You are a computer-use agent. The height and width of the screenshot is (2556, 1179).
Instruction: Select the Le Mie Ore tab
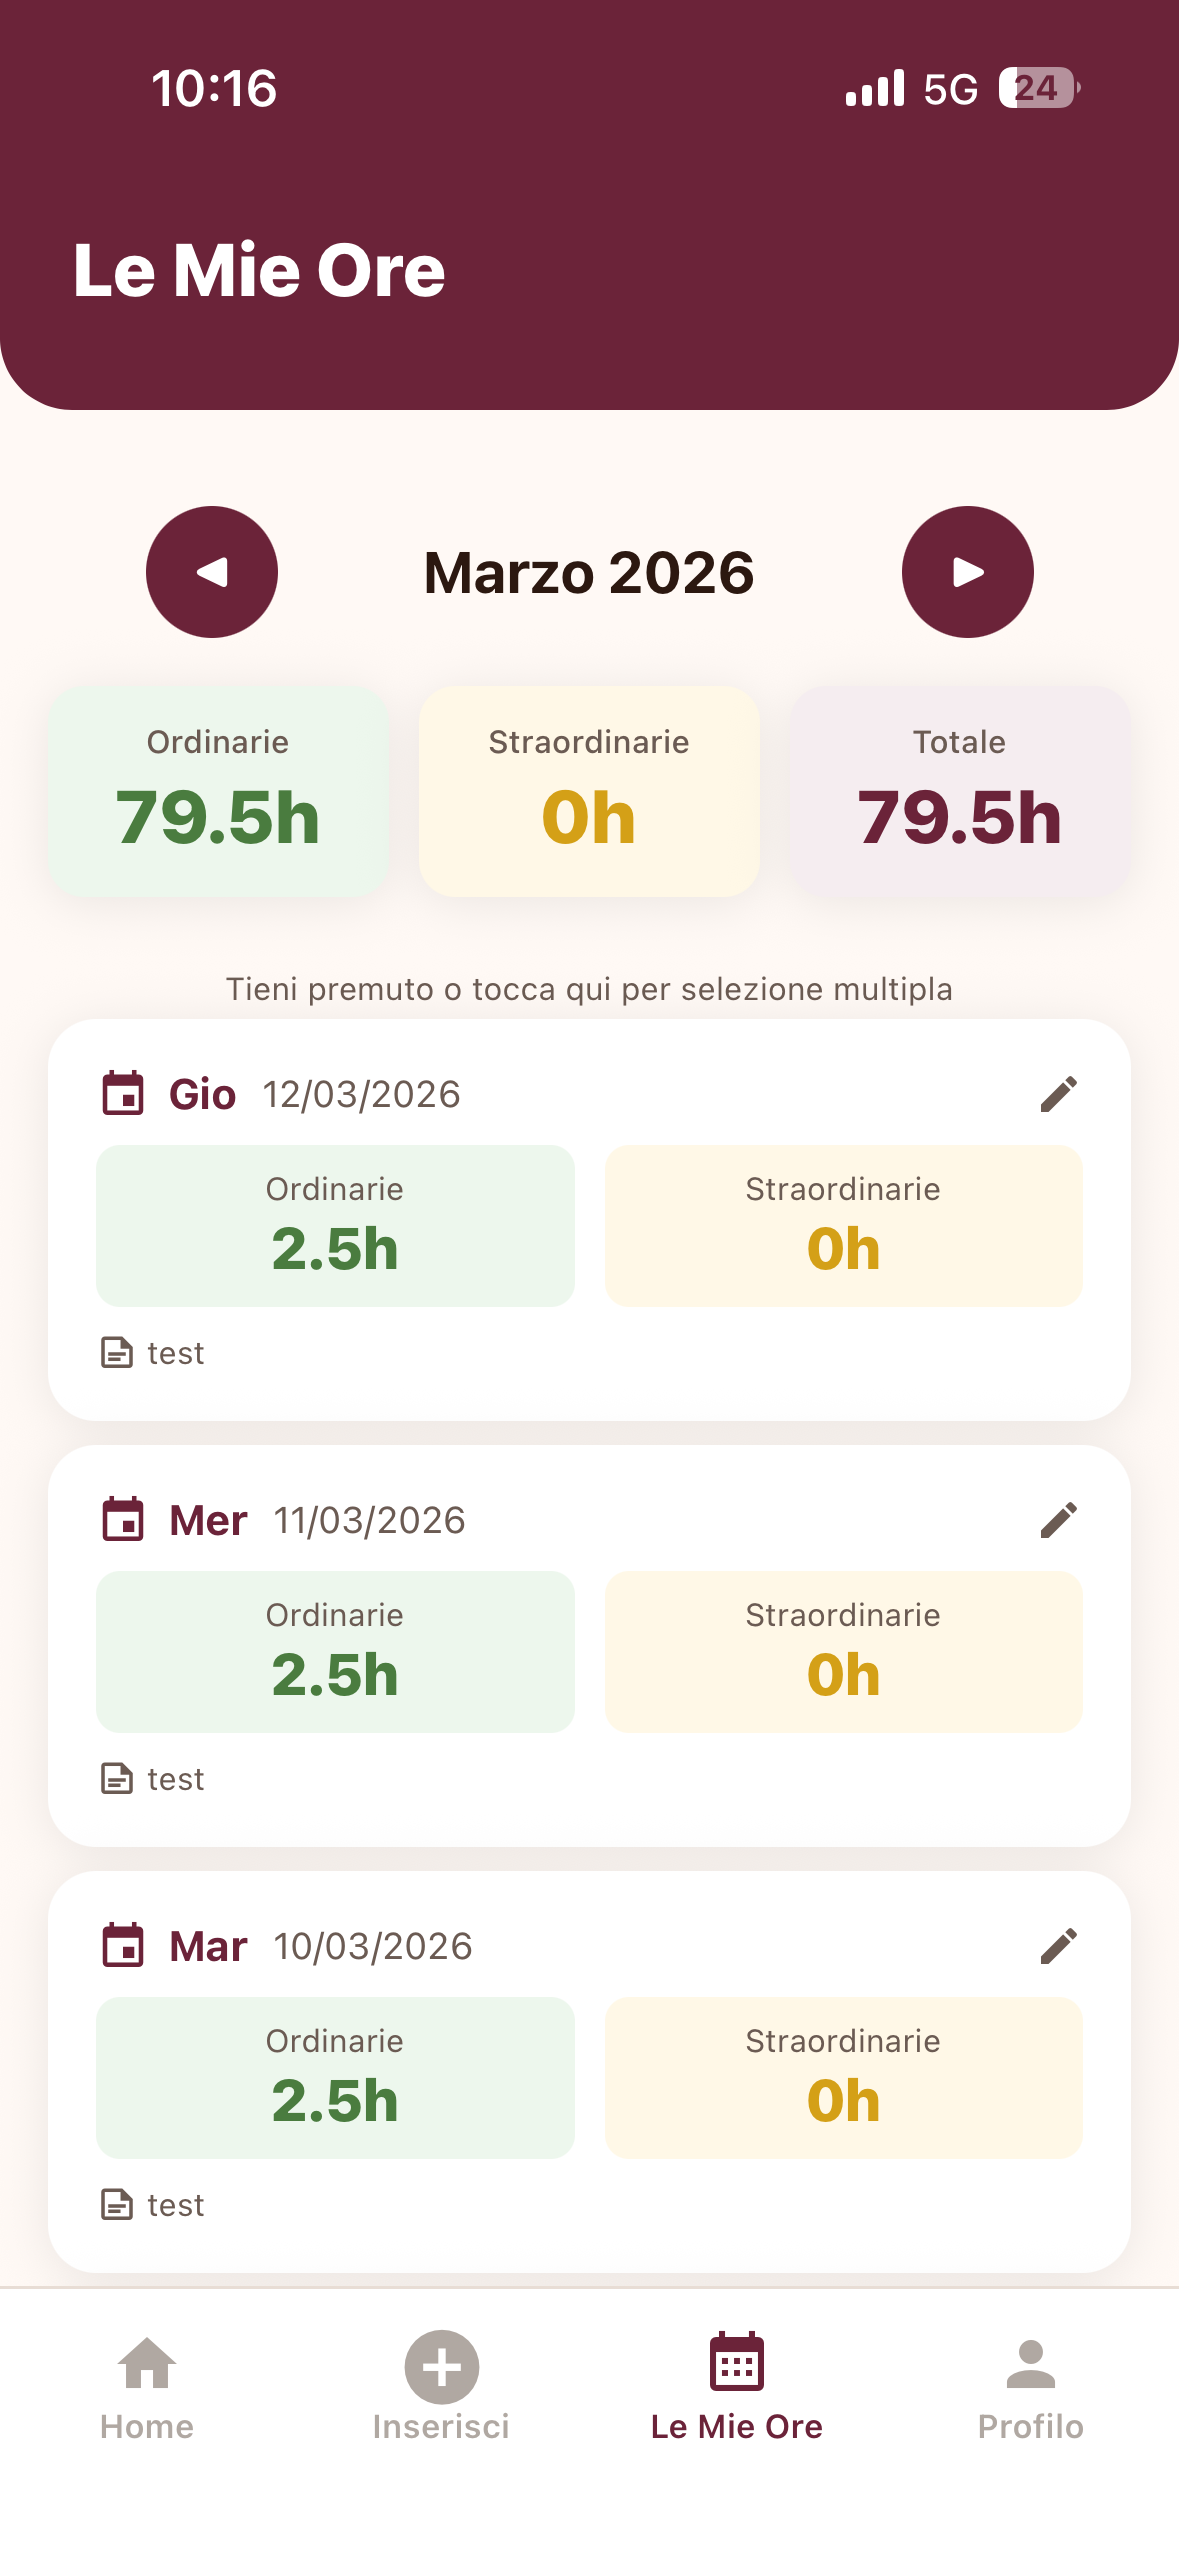[737, 2388]
